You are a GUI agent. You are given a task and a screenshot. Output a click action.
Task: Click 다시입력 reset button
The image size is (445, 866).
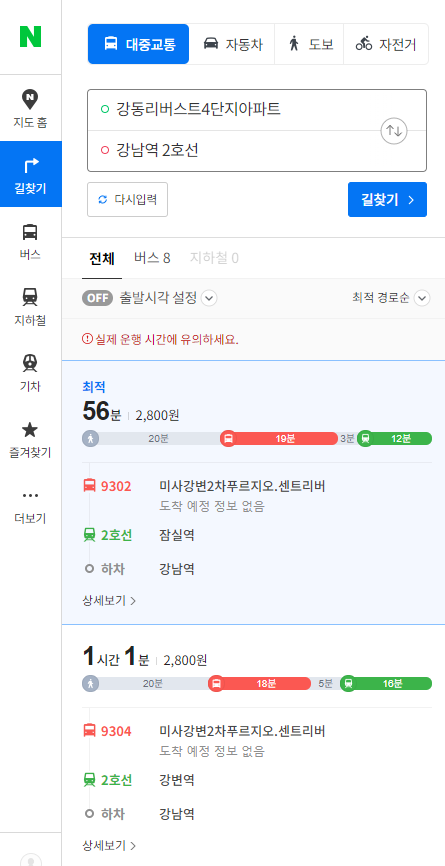pos(128,199)
